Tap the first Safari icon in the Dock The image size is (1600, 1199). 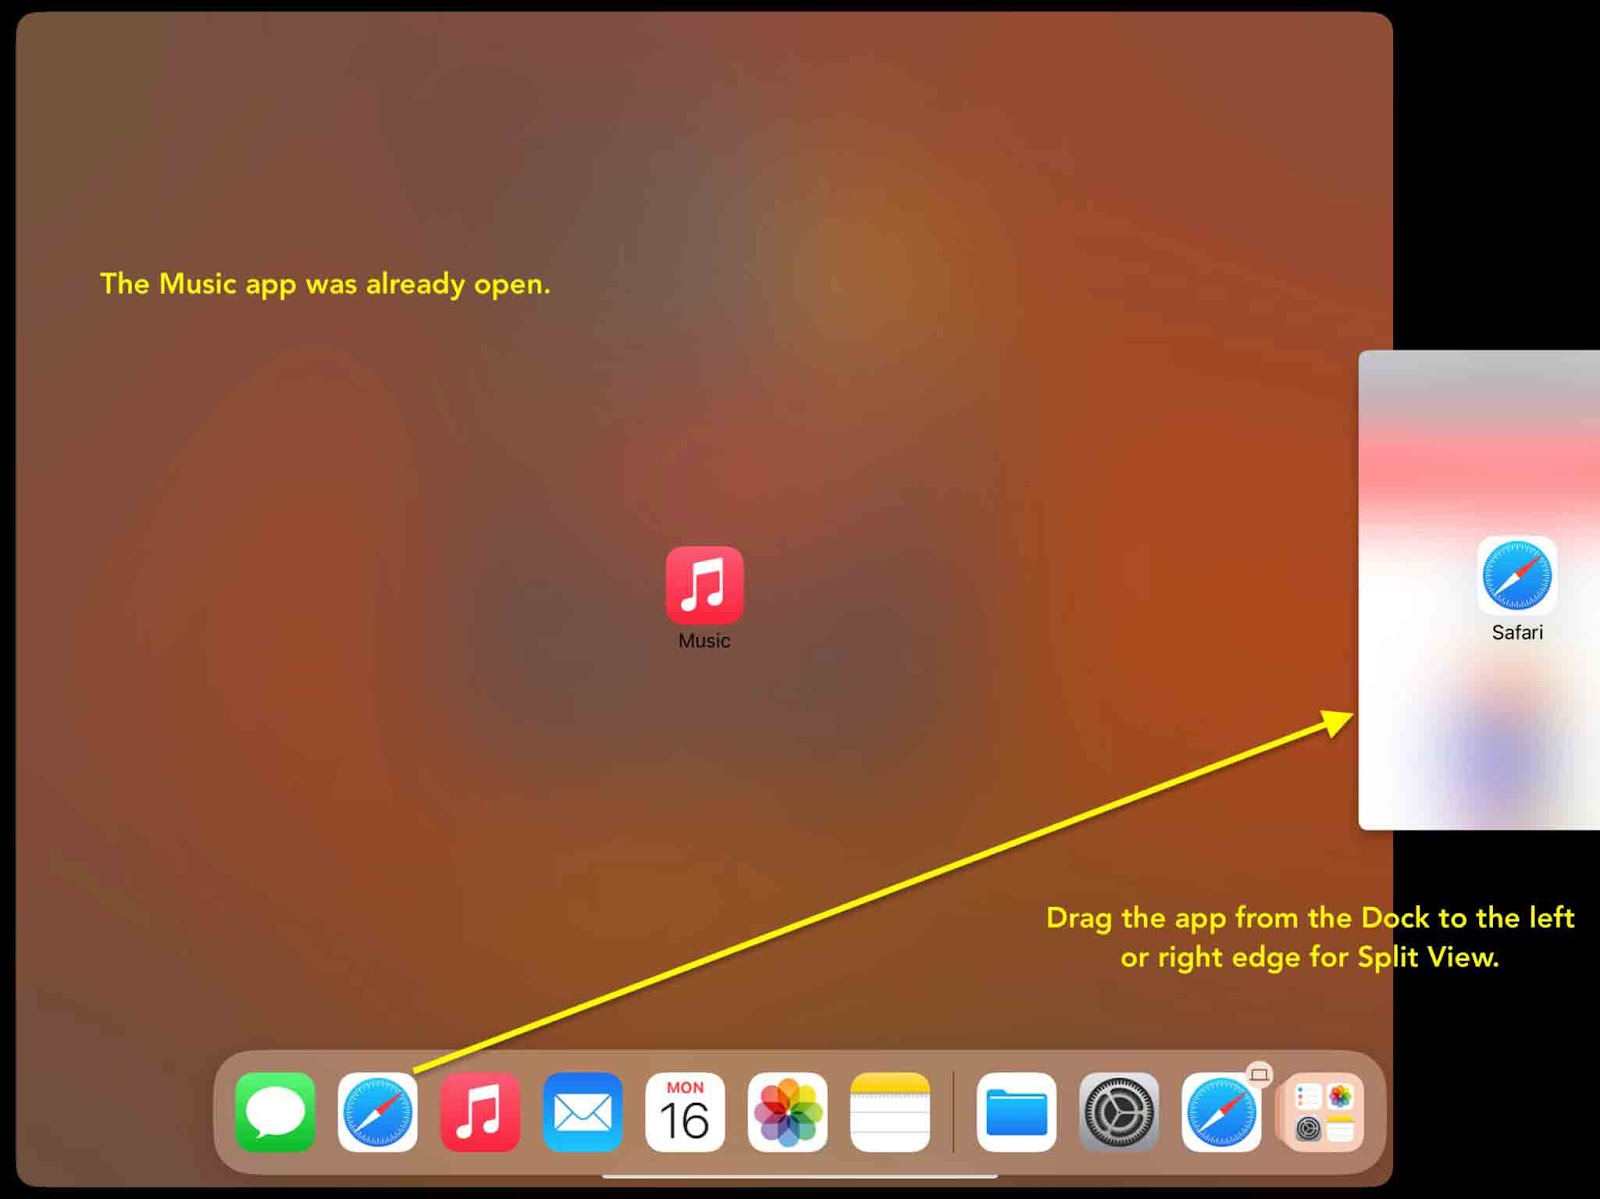tap(378, 1112)
